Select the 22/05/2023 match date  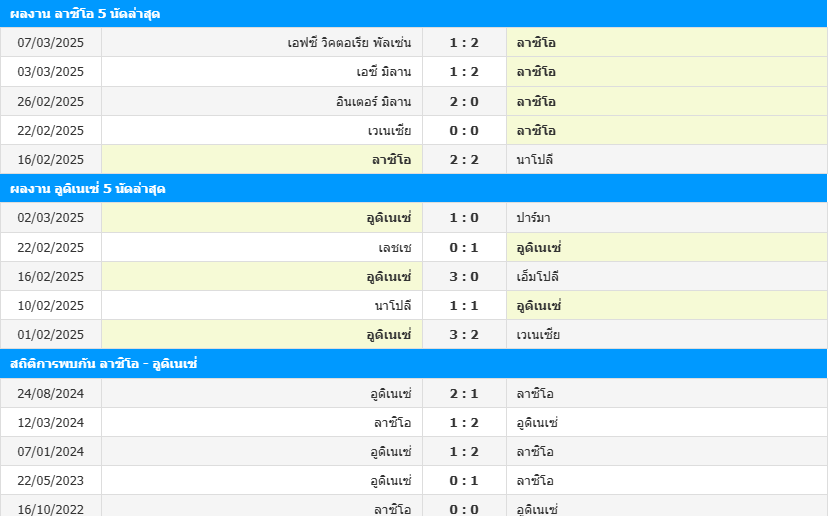51,480
